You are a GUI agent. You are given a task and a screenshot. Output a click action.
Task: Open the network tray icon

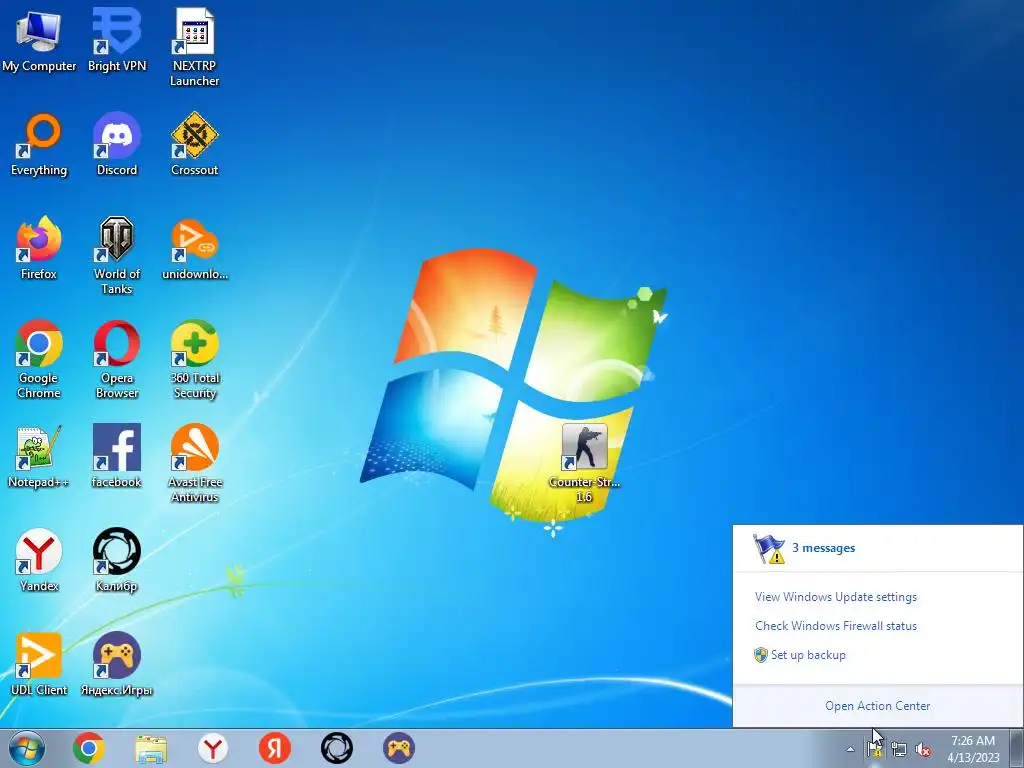[x=899, y=750]
